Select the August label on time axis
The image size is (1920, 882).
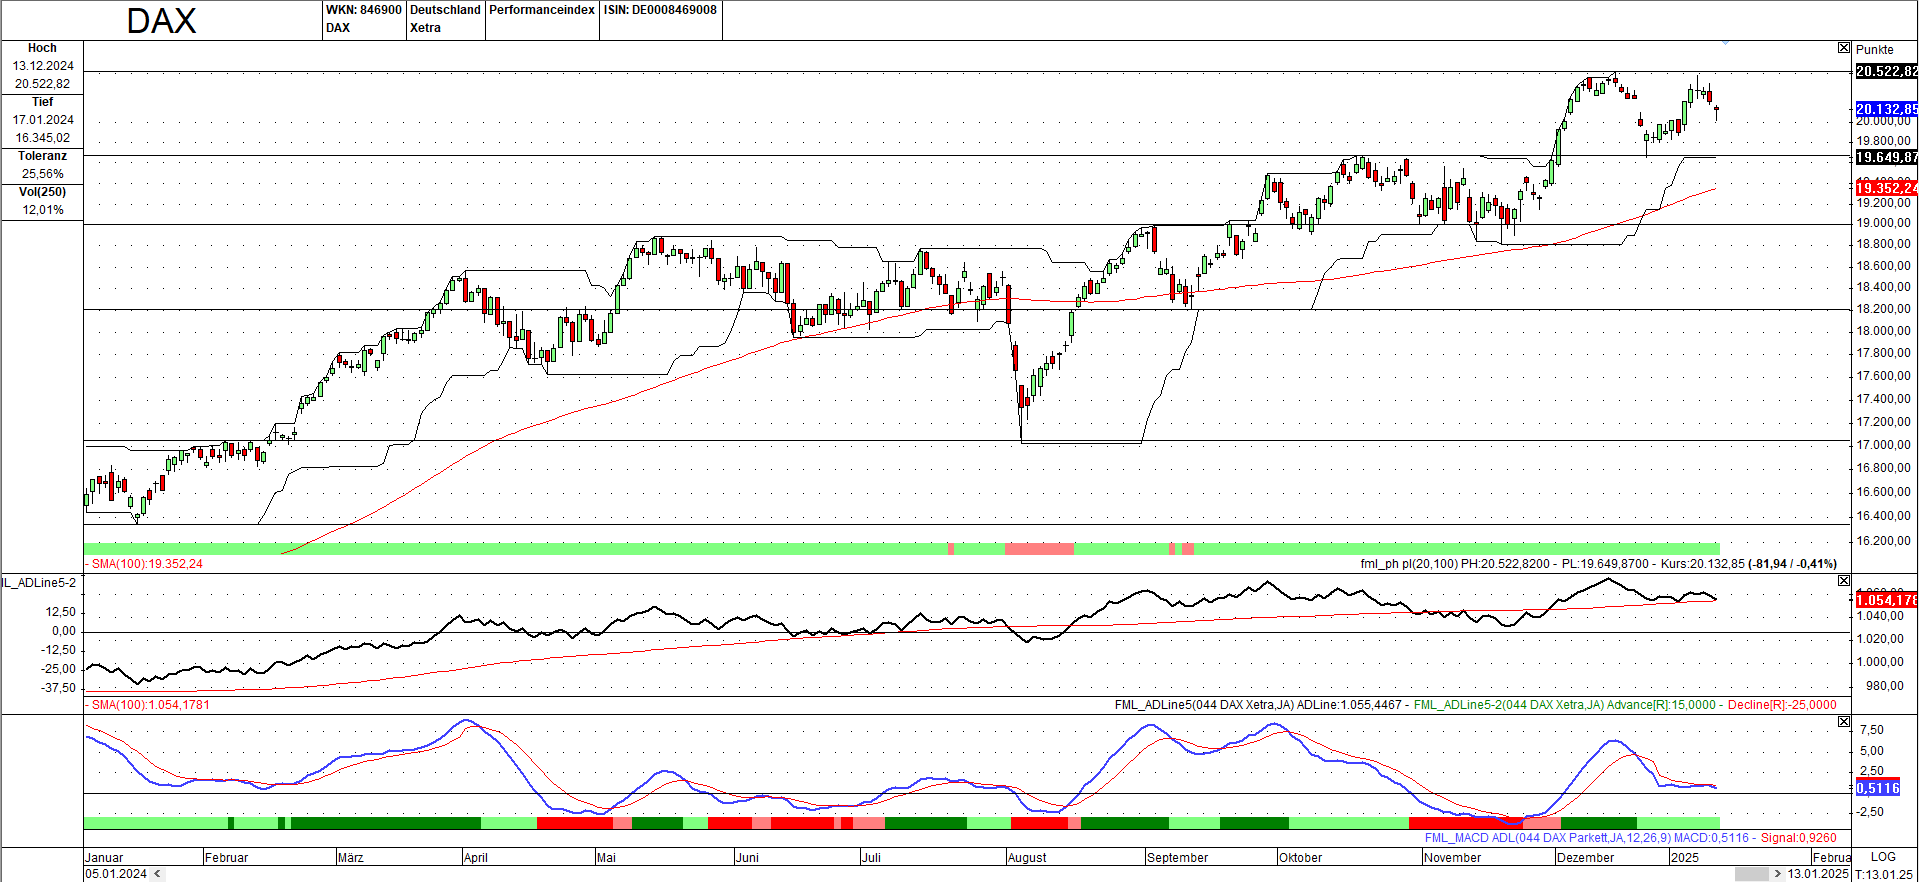[1027, 858]
